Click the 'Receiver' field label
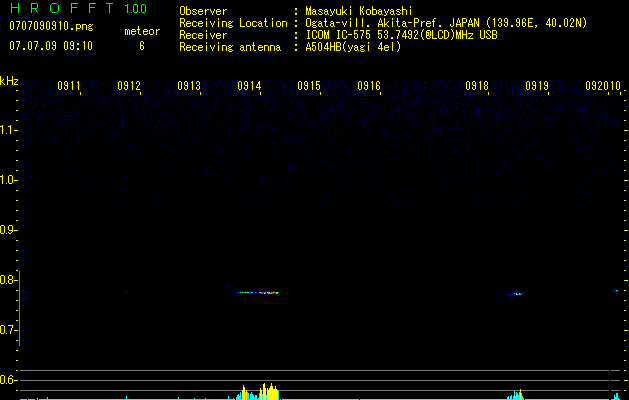This screenshot has height=400, width=629. coord(203,35)
